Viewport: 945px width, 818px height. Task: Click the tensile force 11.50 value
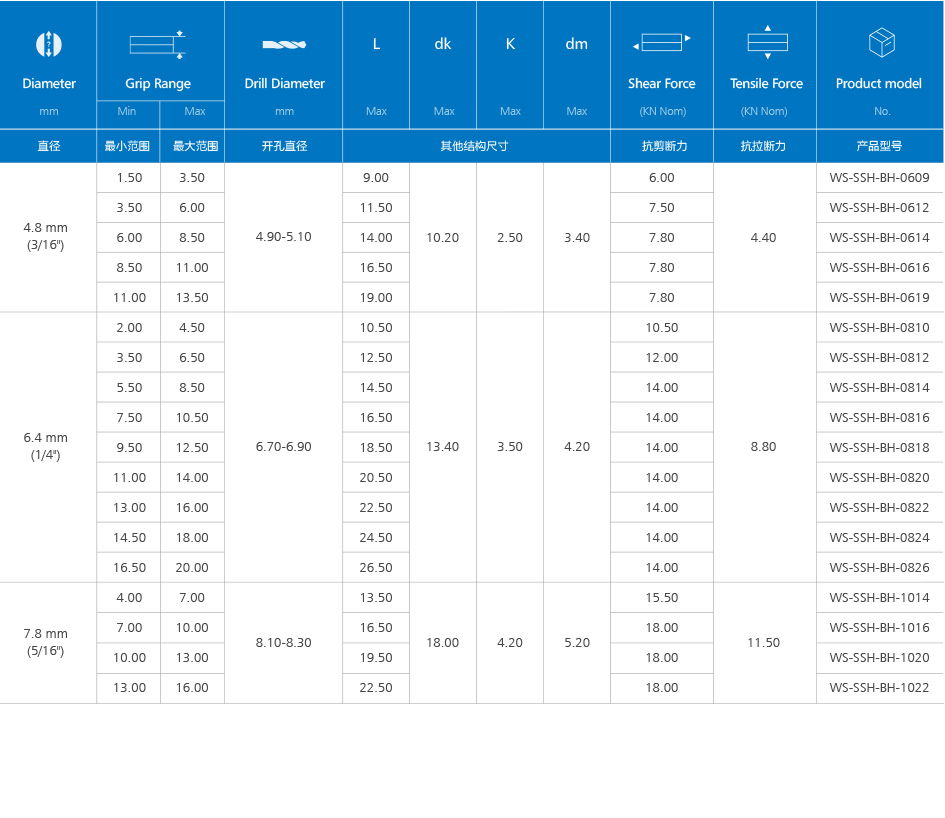pyautogui.click(x=764, y=643)
